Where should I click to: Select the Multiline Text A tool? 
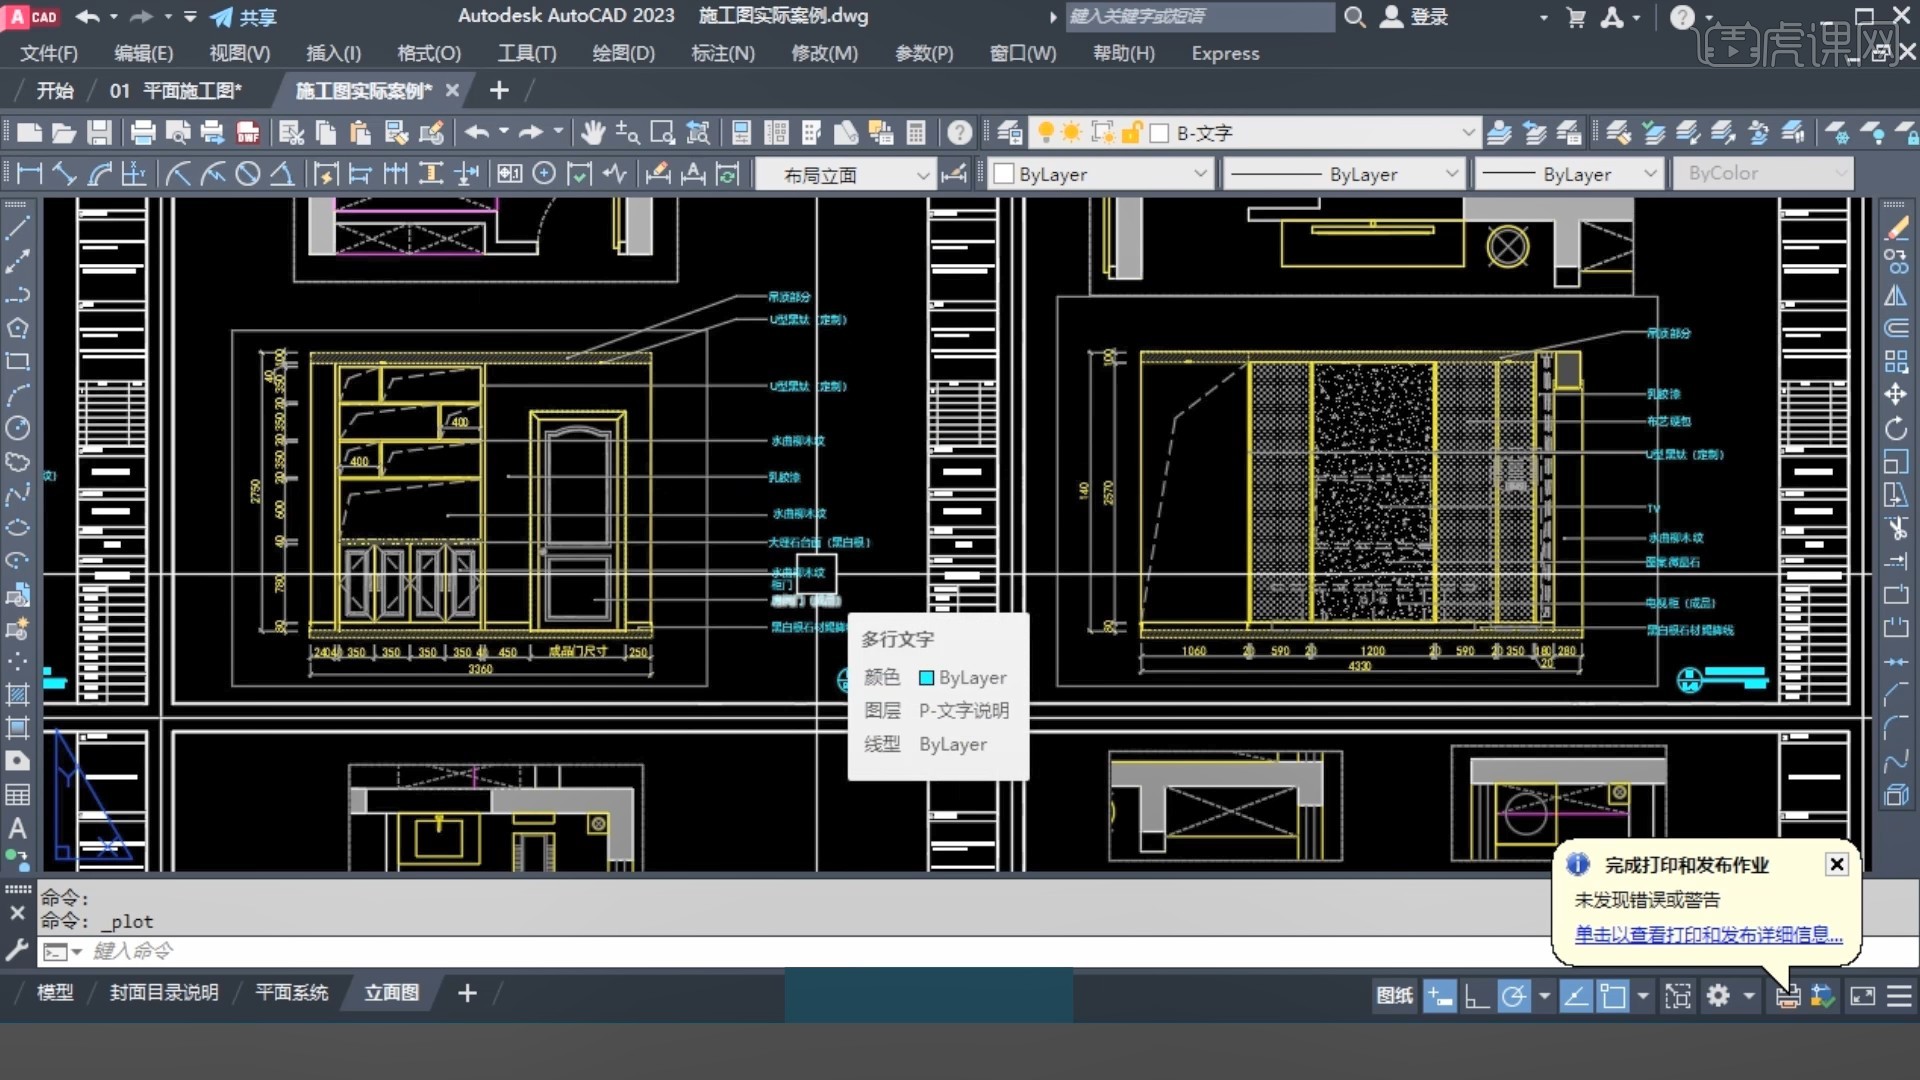[17, 828]
